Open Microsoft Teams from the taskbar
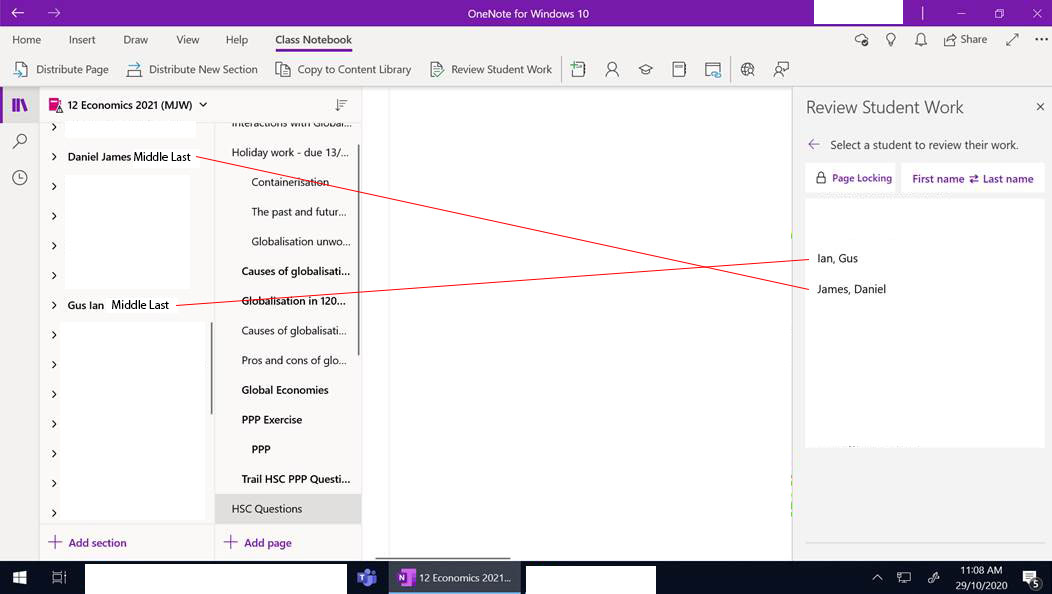Image resolution: width=1052 pixels, height=594 pixels. pos(367,577)
